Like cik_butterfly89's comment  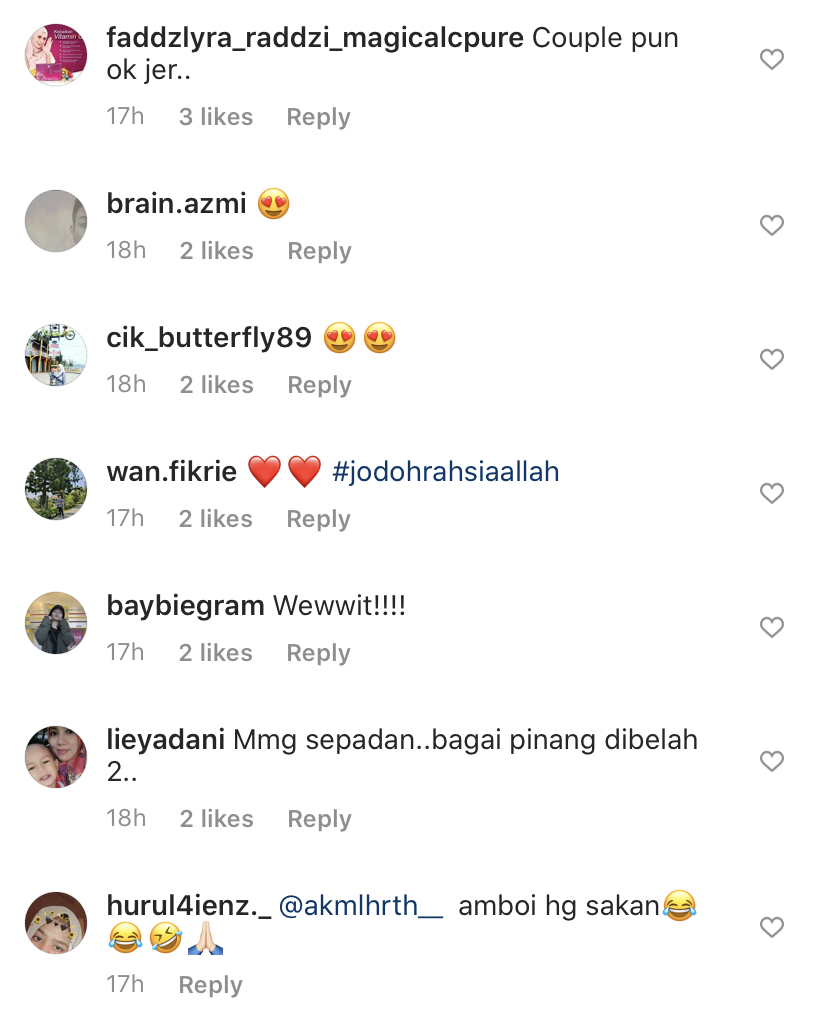771,359
